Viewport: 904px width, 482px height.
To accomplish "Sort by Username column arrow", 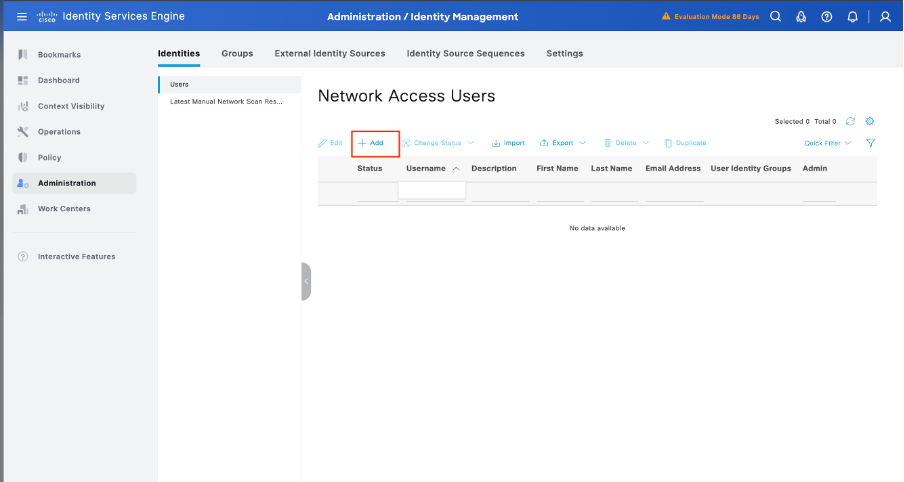I will tap(456, 168).
